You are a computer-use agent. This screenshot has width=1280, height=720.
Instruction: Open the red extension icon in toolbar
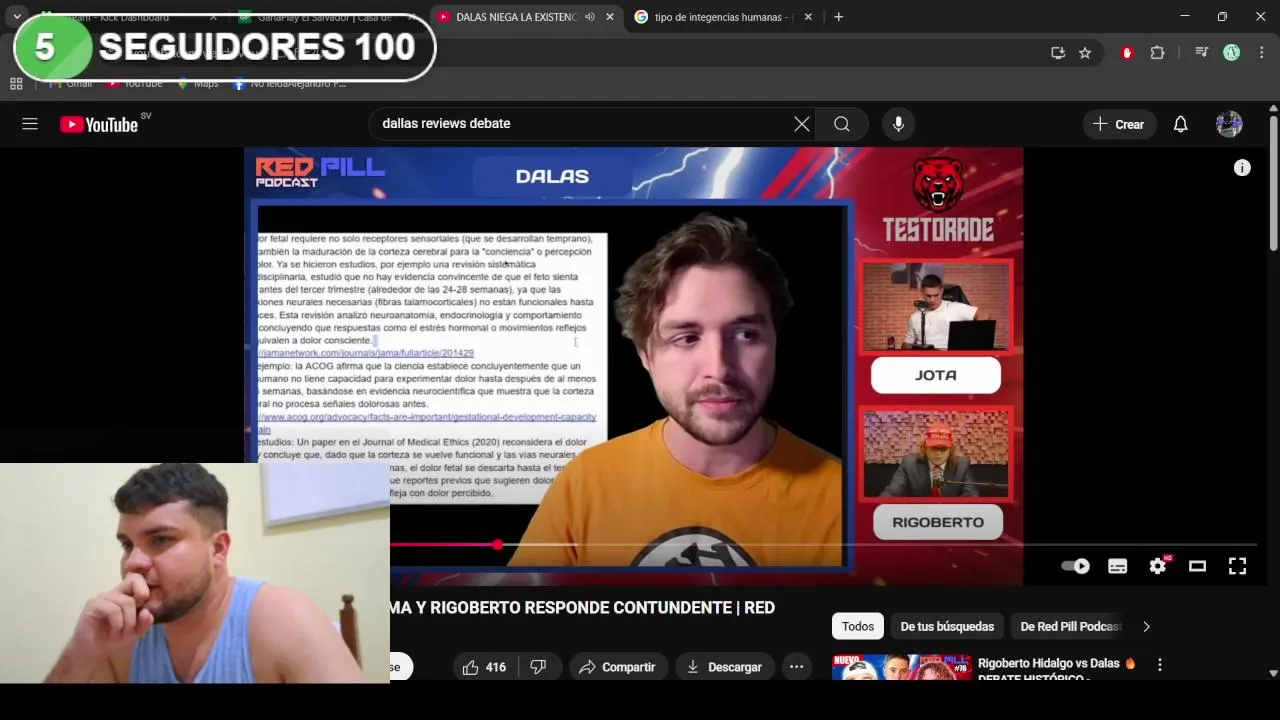(1127, 53)
